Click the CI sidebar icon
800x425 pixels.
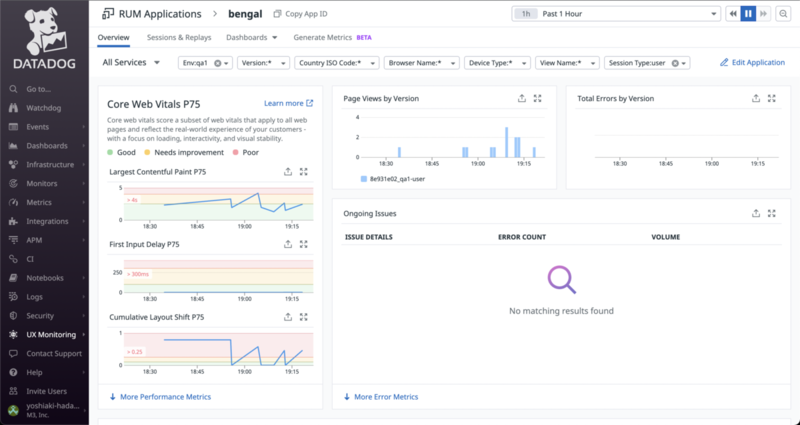coord(13,259)
